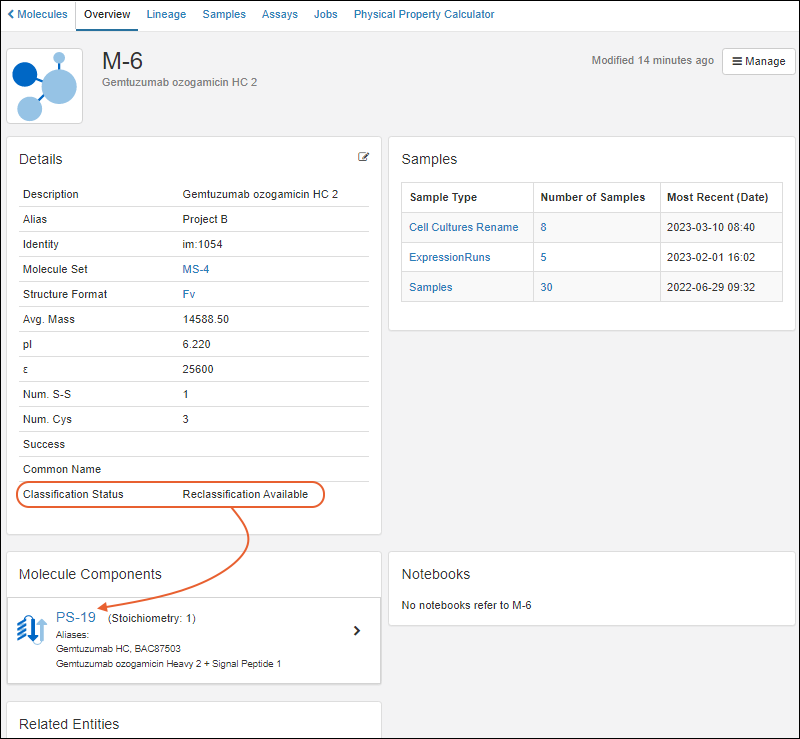Open Cell Cultures Rename sample type
Screen dimensions: 800x739
[463, 227]
